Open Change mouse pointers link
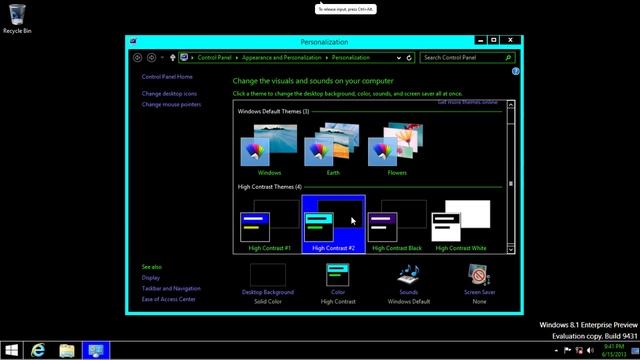 point(171,104)
